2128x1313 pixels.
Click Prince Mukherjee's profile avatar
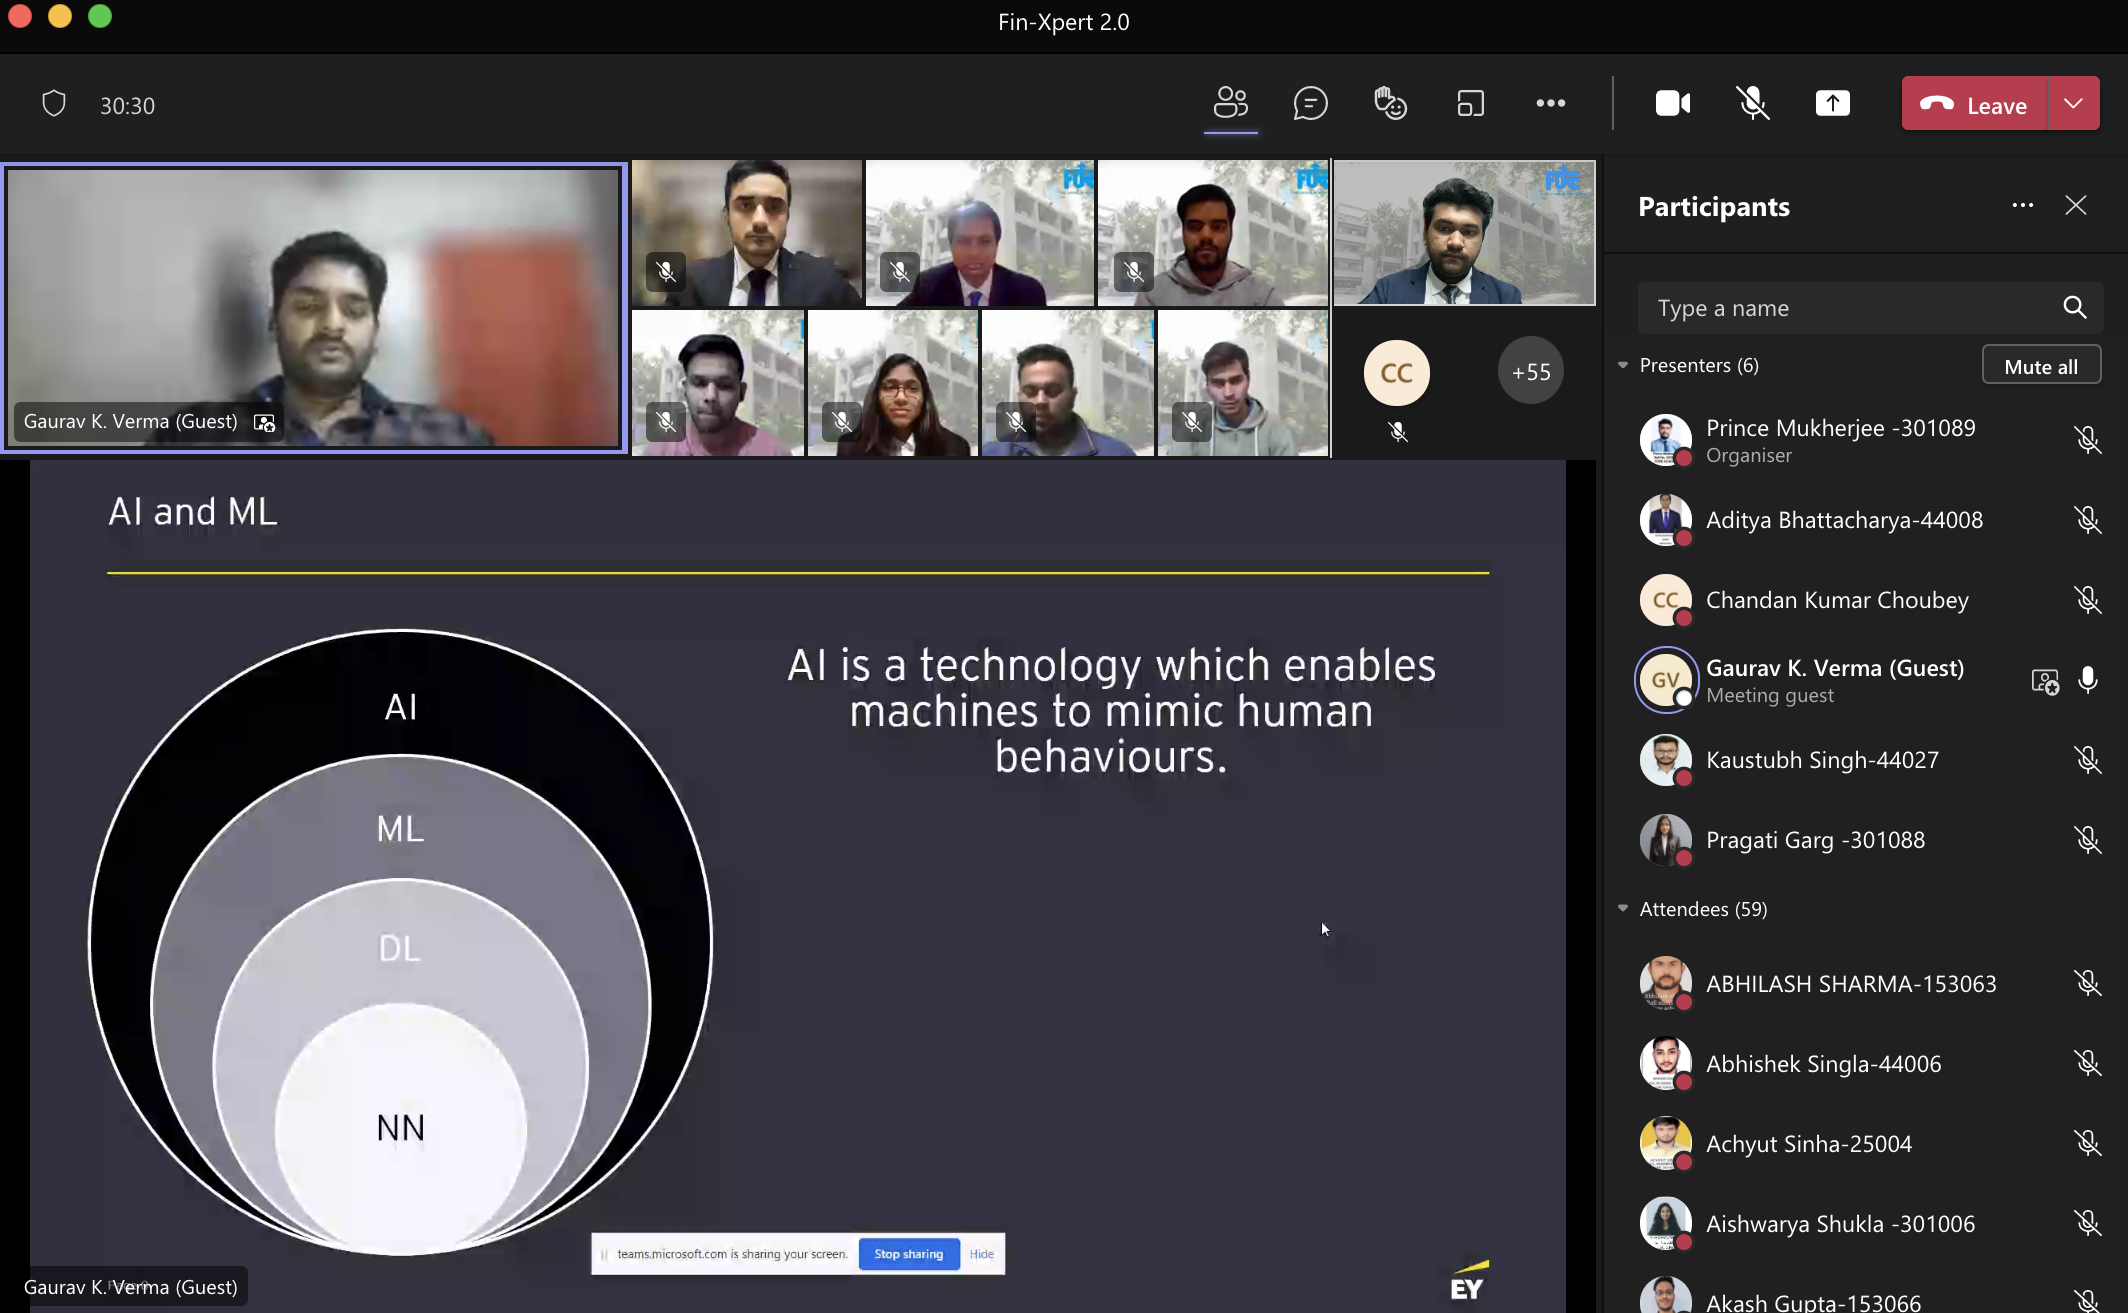tap(1666, 440)
